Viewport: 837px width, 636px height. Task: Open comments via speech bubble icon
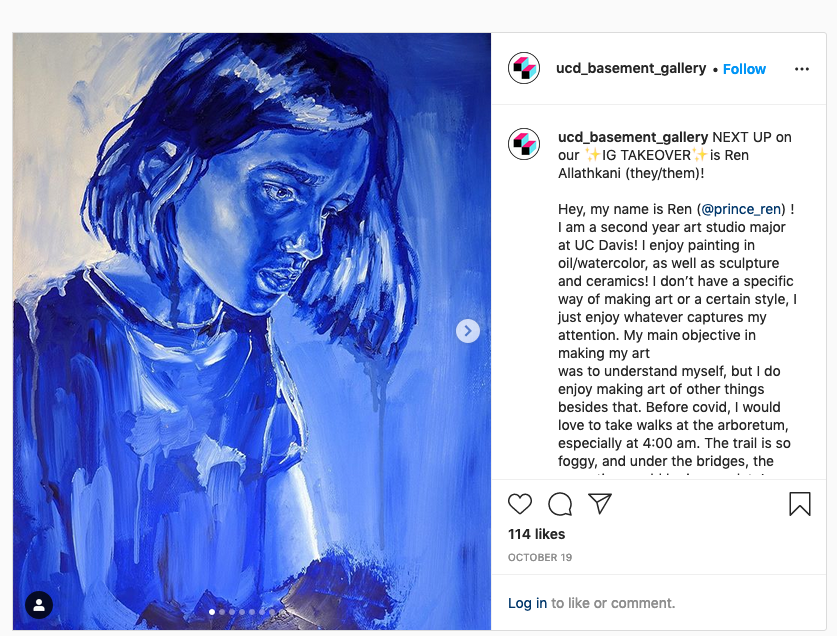tap(560, 504)
